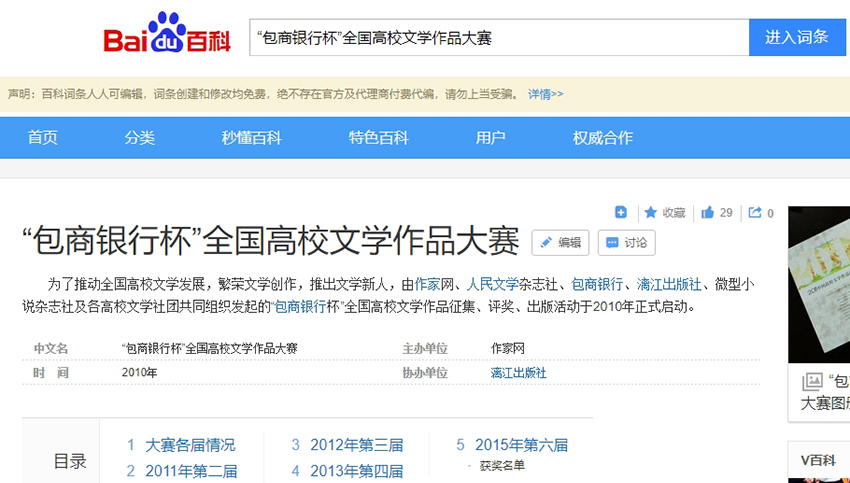Open the entry photo thumbnail on the right
This screenshot has width=850, height=483.
coord(819,285)
